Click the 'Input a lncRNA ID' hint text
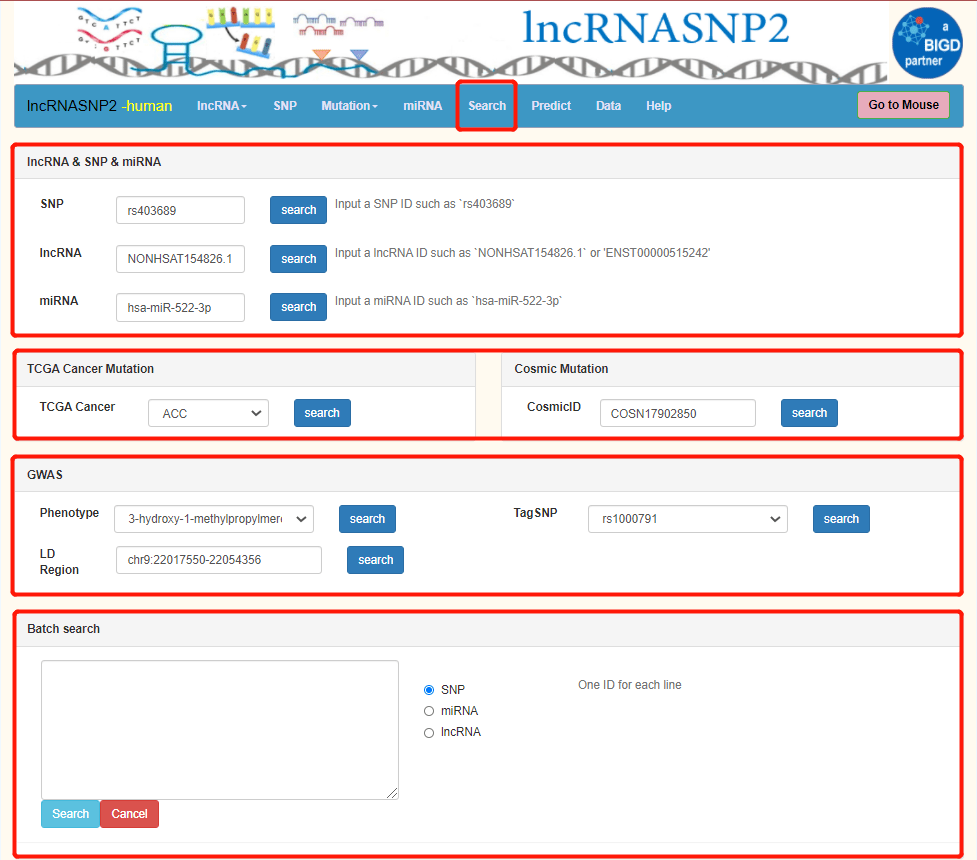 [522, 253]
